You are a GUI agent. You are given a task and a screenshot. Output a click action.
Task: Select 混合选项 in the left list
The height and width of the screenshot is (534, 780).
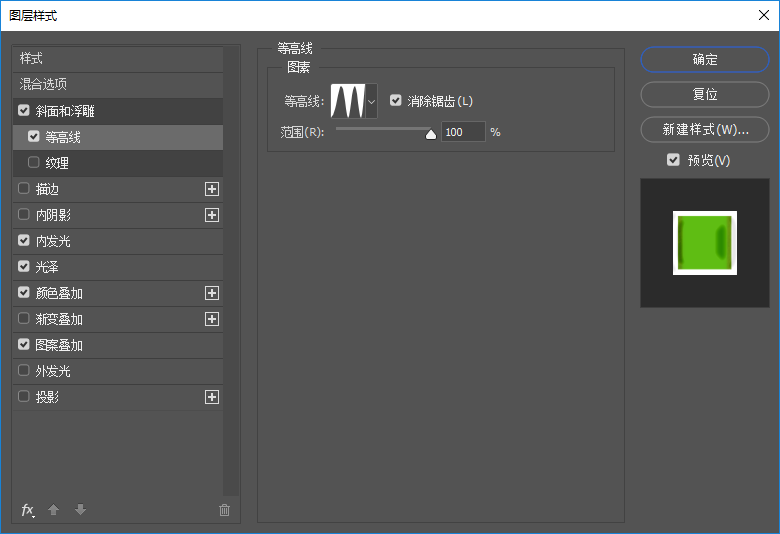pyautogui.click(x=118, y=85)
